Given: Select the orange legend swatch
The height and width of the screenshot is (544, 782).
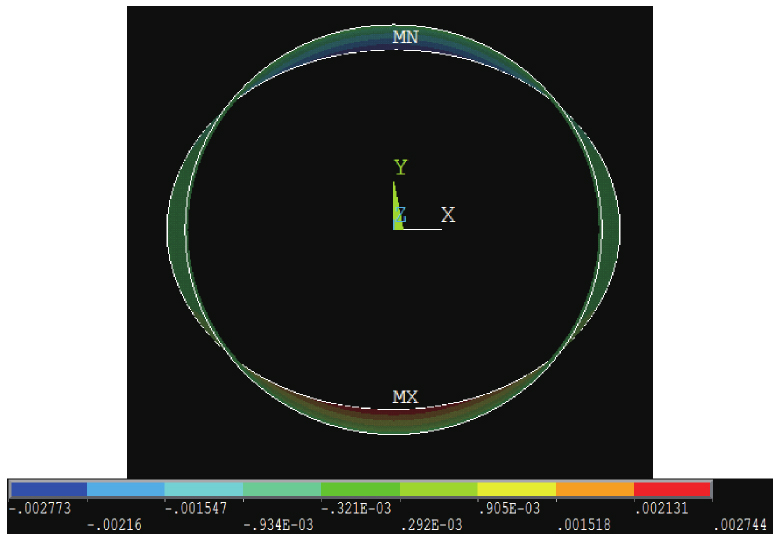Looking at the screenshot, I should pyautogui.click(x=595, y=489).
